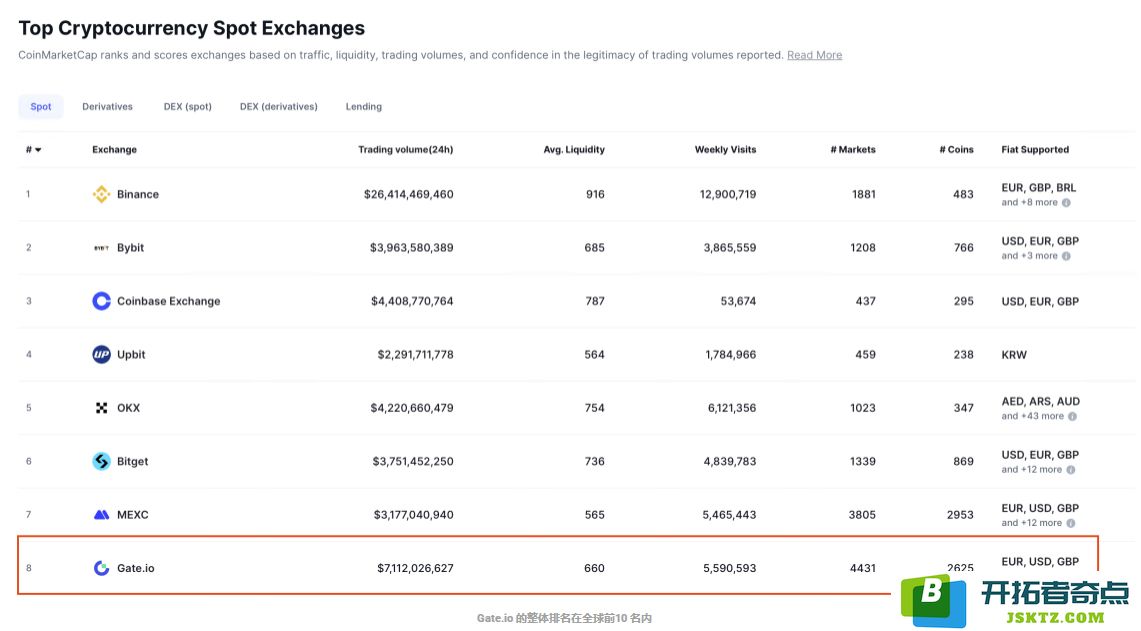Open fiat info icon in Binance row

[x=1066, y=202]
